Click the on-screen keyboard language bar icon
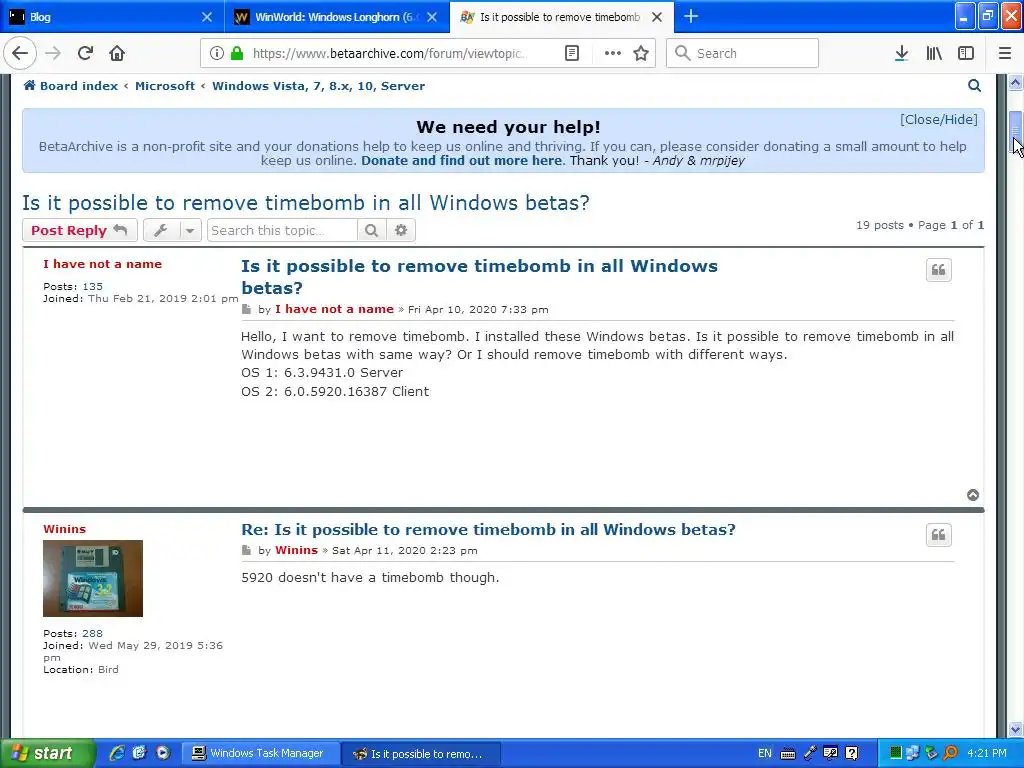The width and height of the screenshot is (1024, 768). [788, 754]
